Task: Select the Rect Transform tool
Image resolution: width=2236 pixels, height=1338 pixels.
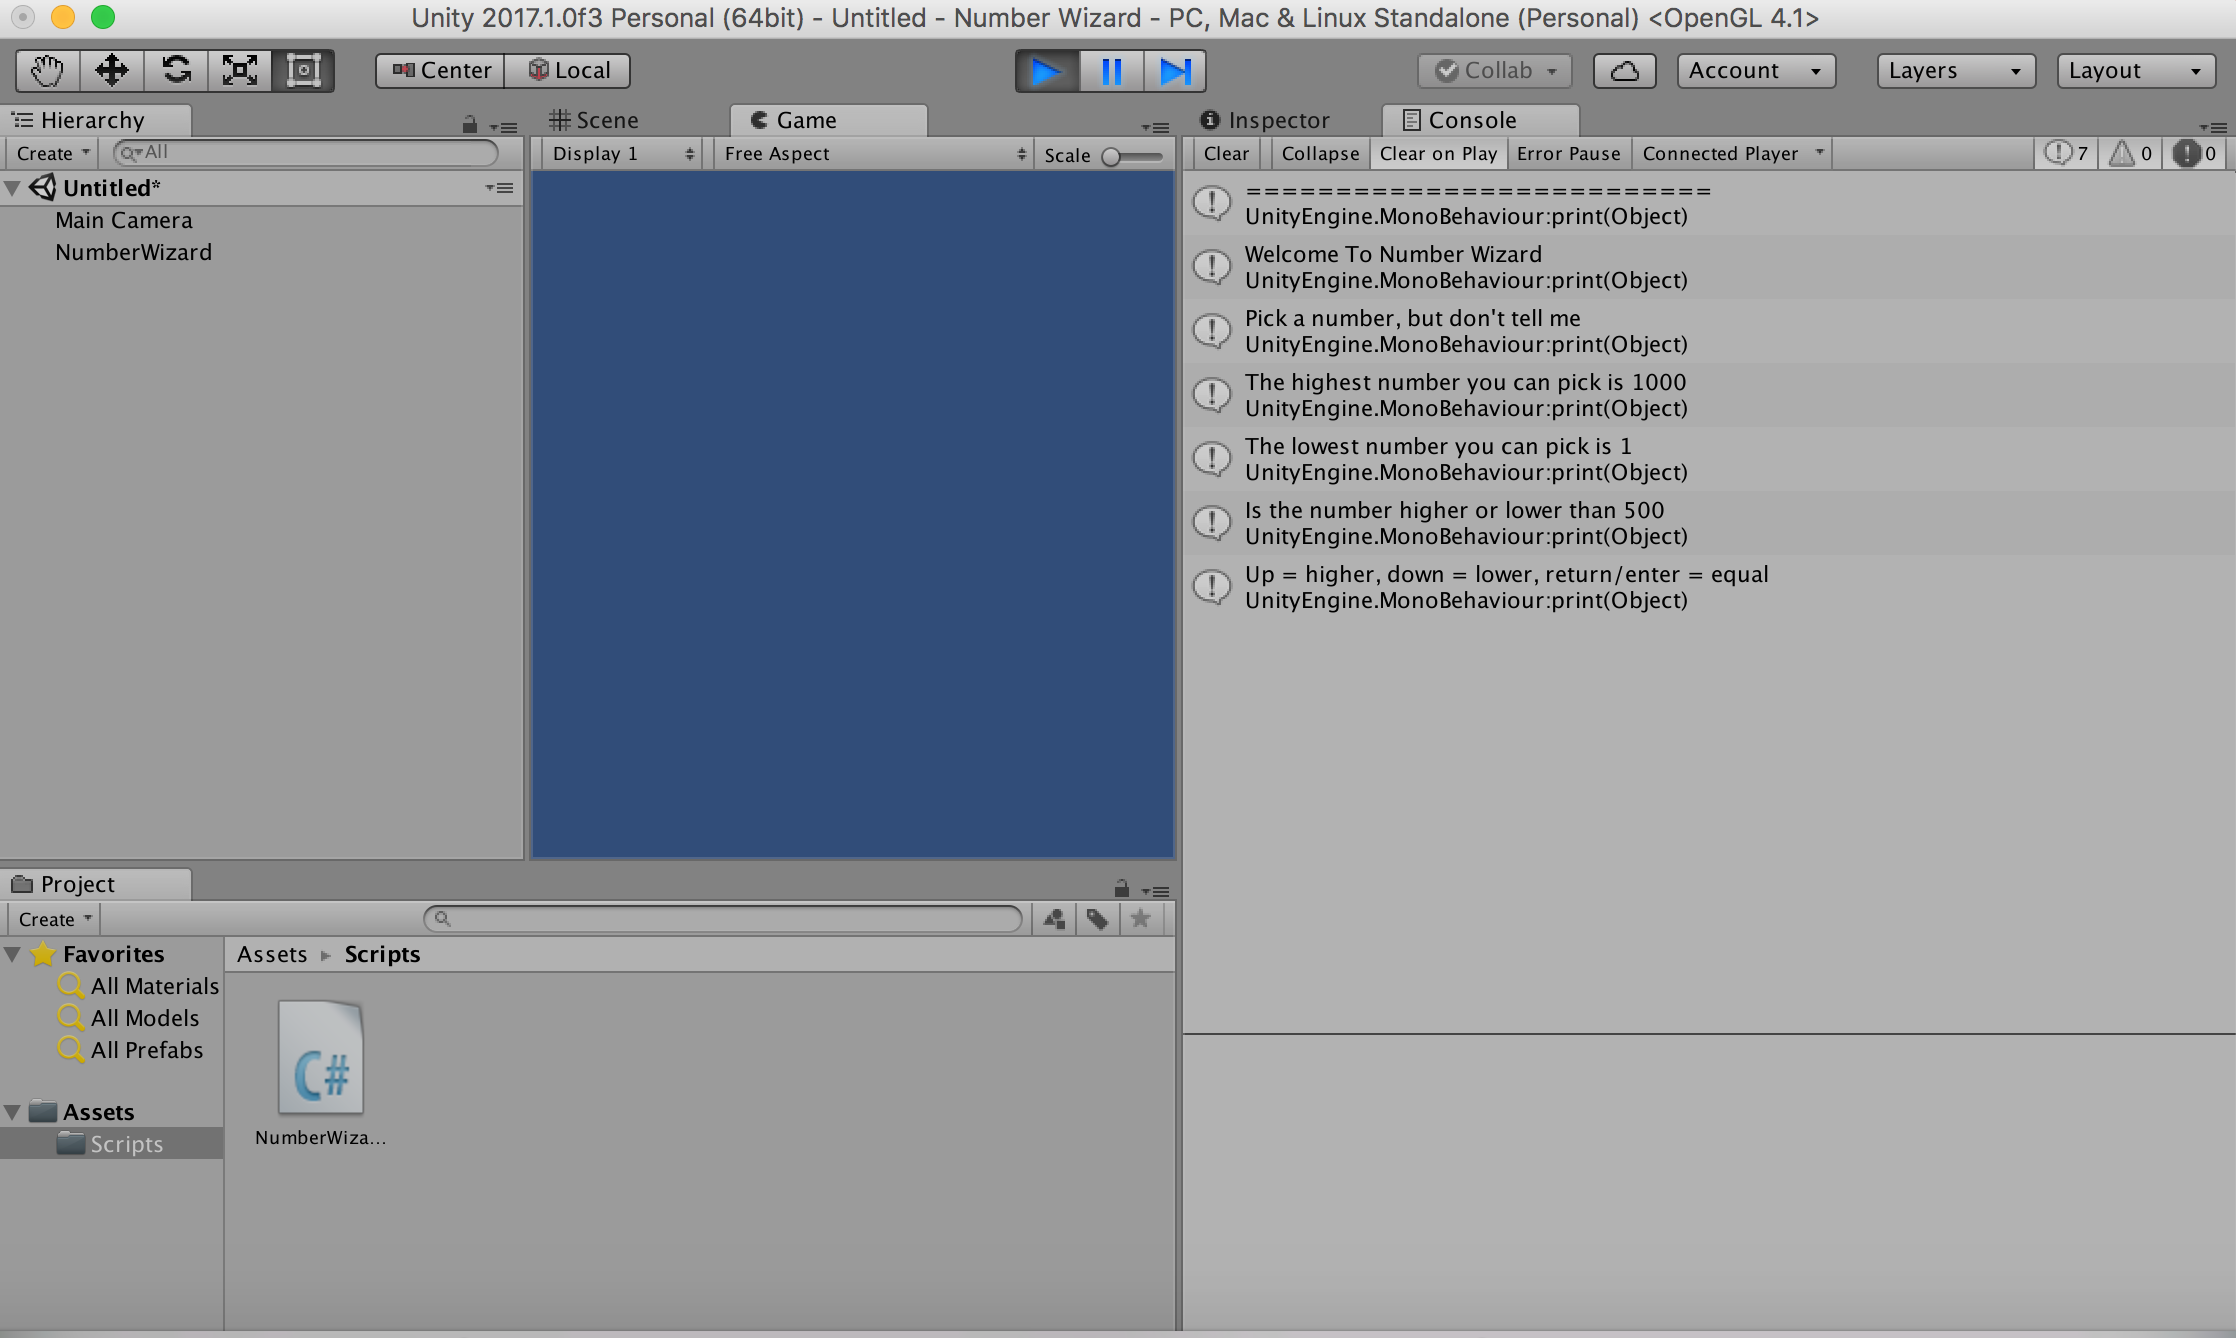Action: pos(303,71)
